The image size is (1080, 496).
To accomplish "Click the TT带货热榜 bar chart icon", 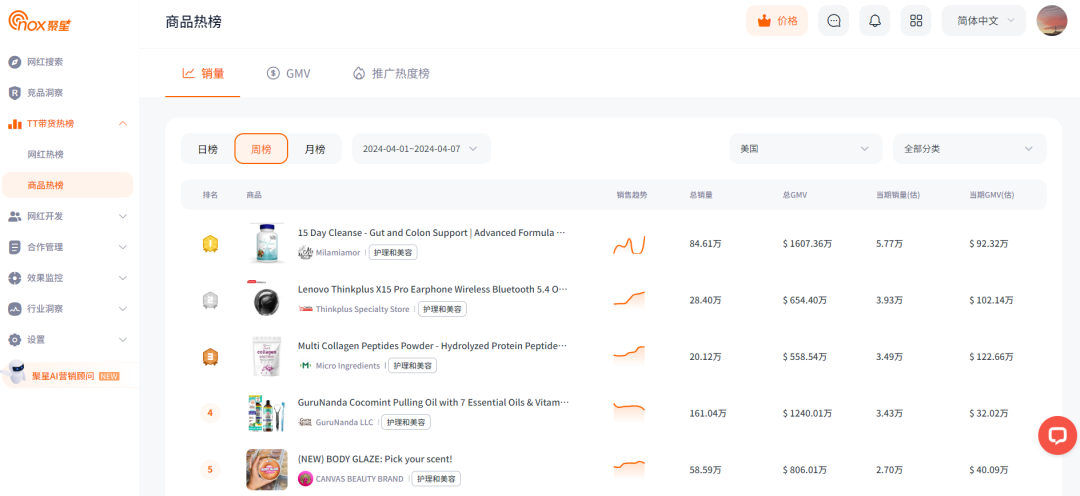I will pyautogui.click(x=14, y=124).
